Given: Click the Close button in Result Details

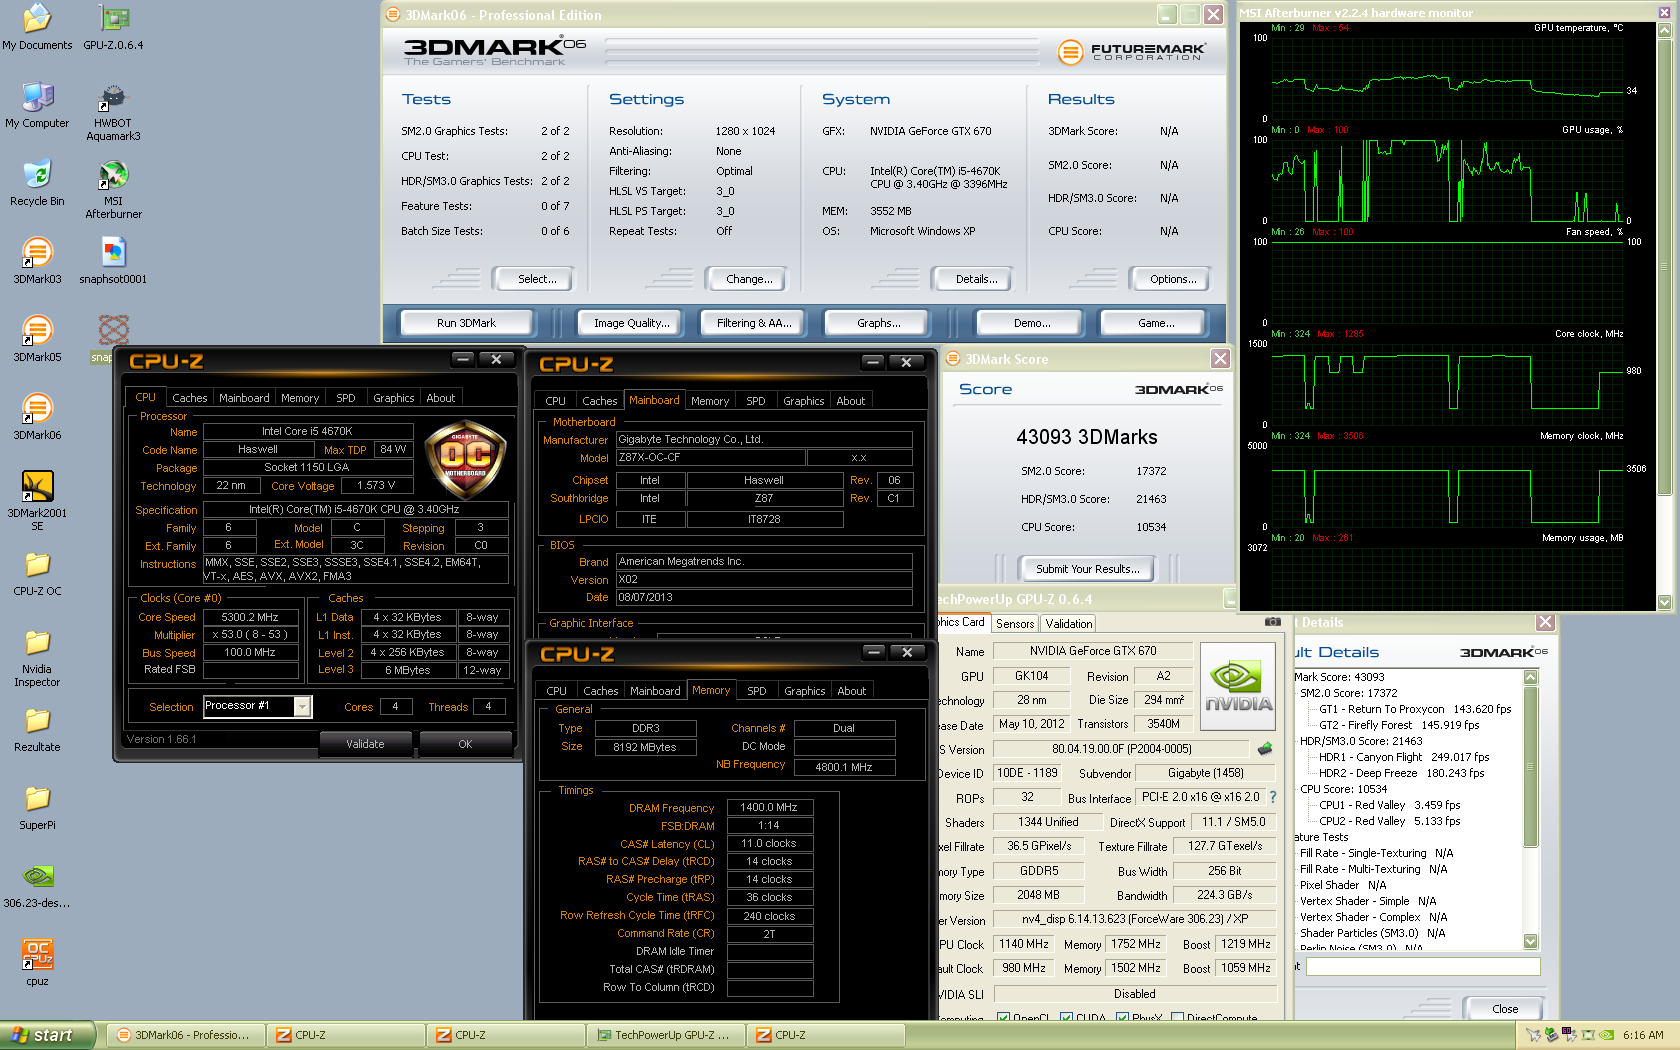Looking at the screenshot, I should coord(1504,1009).
